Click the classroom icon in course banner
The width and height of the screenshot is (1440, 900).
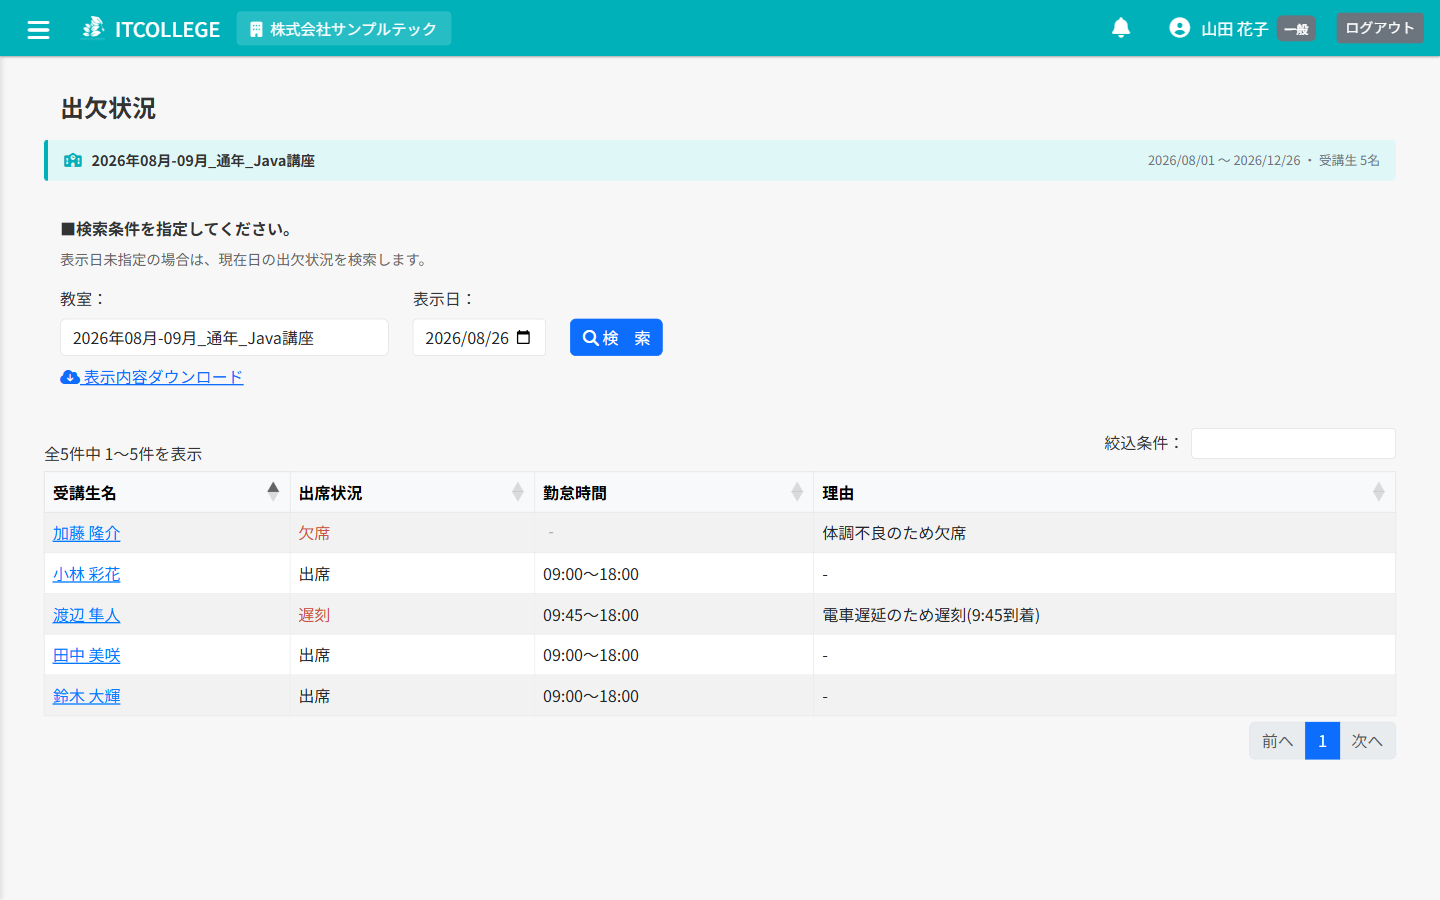73,160
